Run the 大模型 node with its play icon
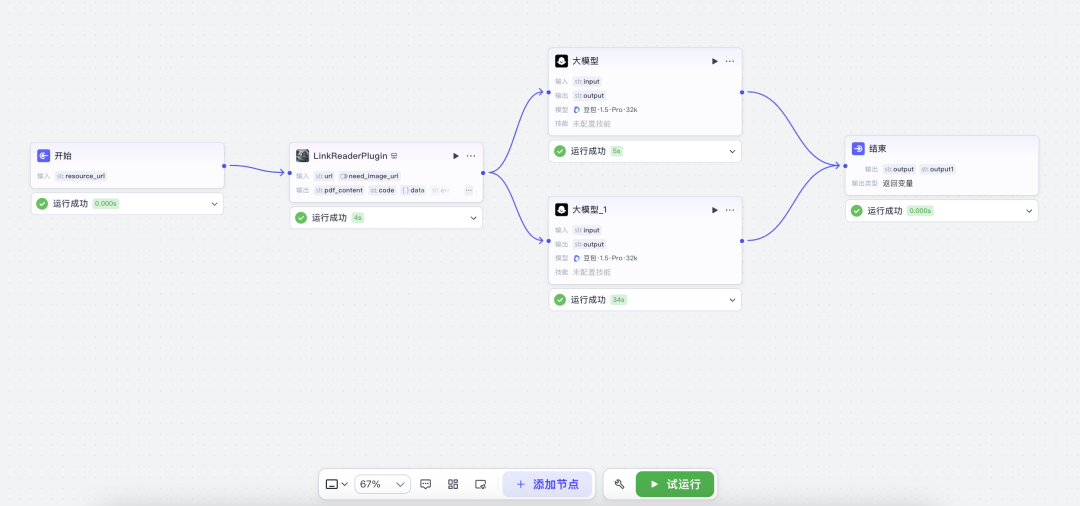The image size is (1080, 506). pyautogui.click(x=714, y=61)
